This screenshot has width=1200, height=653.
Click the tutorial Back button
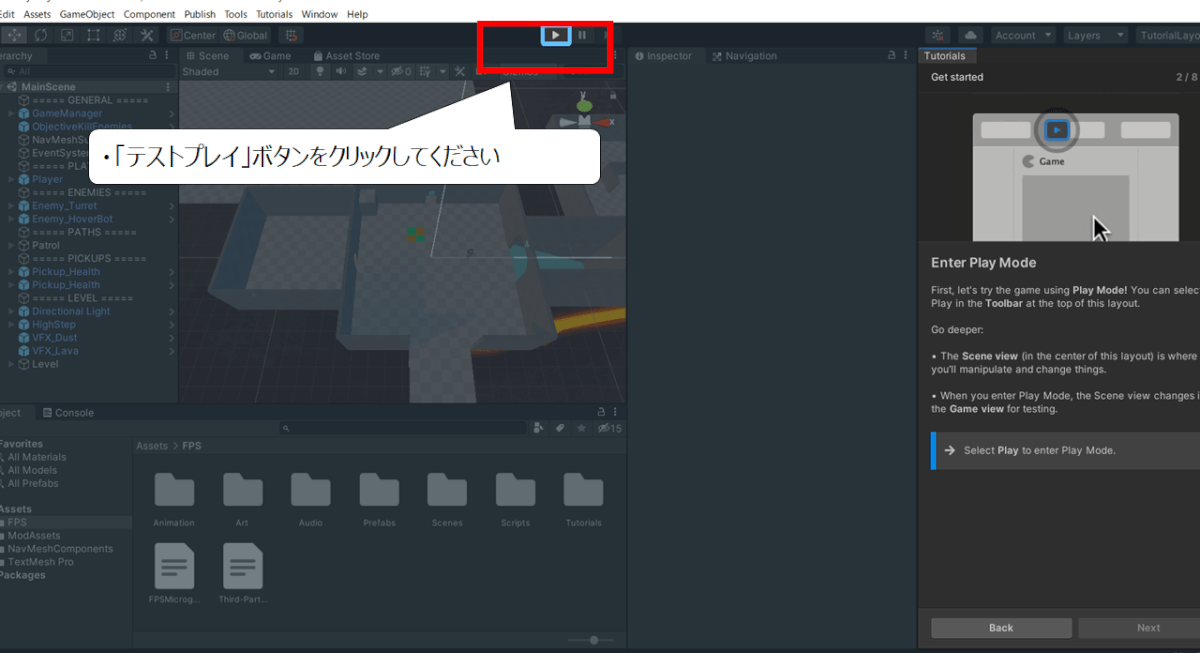tap(1001, 628)
